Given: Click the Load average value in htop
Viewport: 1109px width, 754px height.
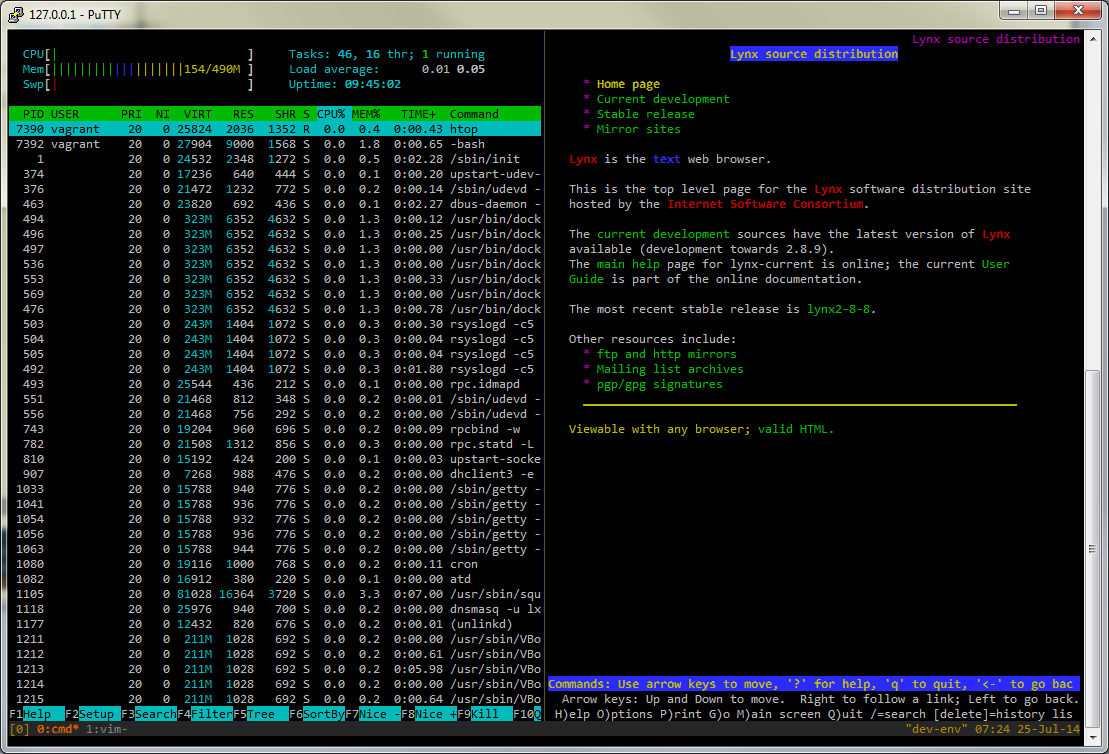Looking at the screenshot, I should tap(453, 69).
